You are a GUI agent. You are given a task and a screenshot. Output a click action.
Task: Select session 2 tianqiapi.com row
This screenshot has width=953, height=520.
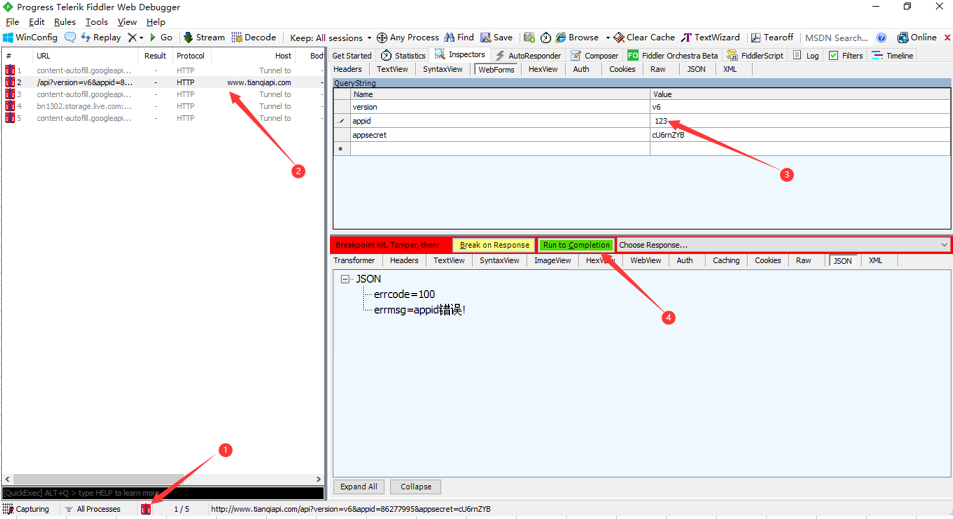coord(163,82)
